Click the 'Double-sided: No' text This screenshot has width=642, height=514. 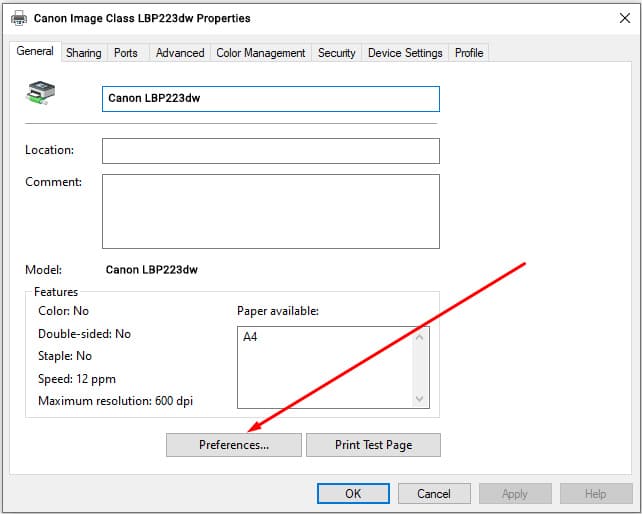pos(84,334)
